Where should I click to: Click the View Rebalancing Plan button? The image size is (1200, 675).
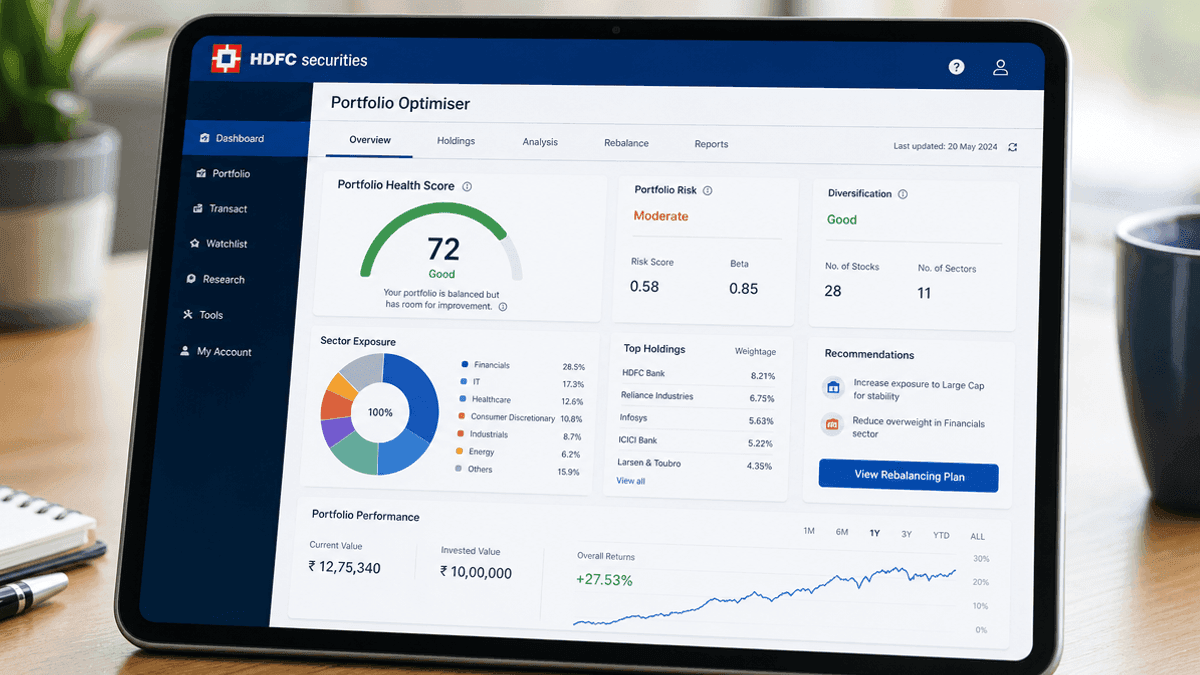tap(909, 476)
